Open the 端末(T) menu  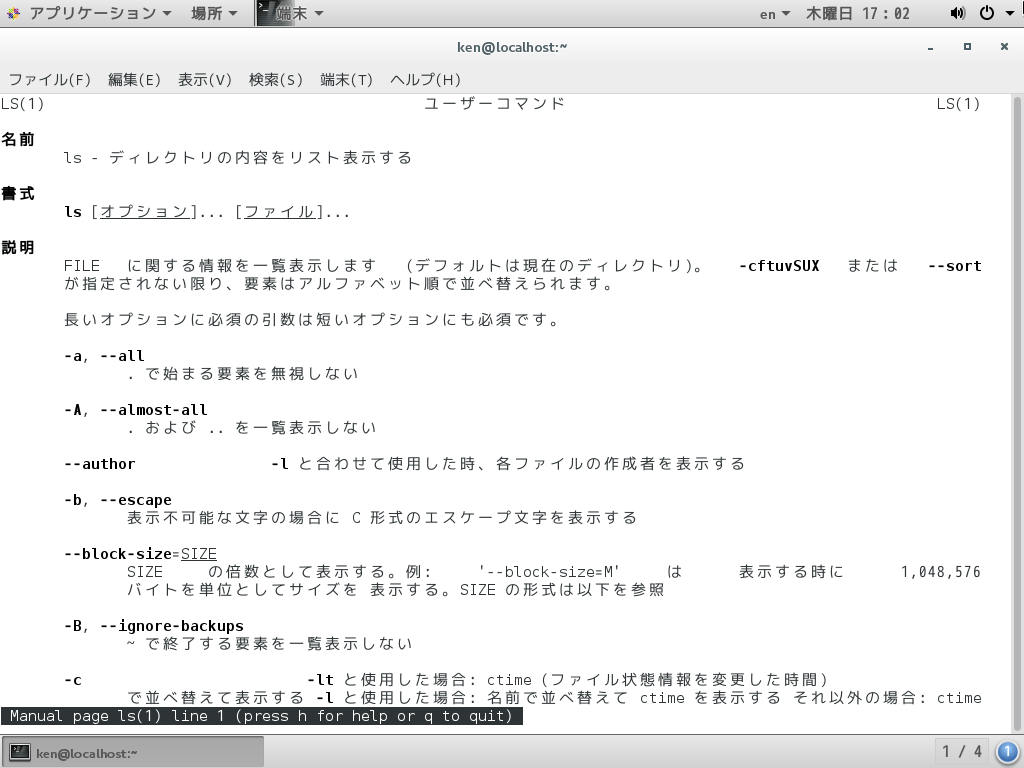click(x=346, y=80)
